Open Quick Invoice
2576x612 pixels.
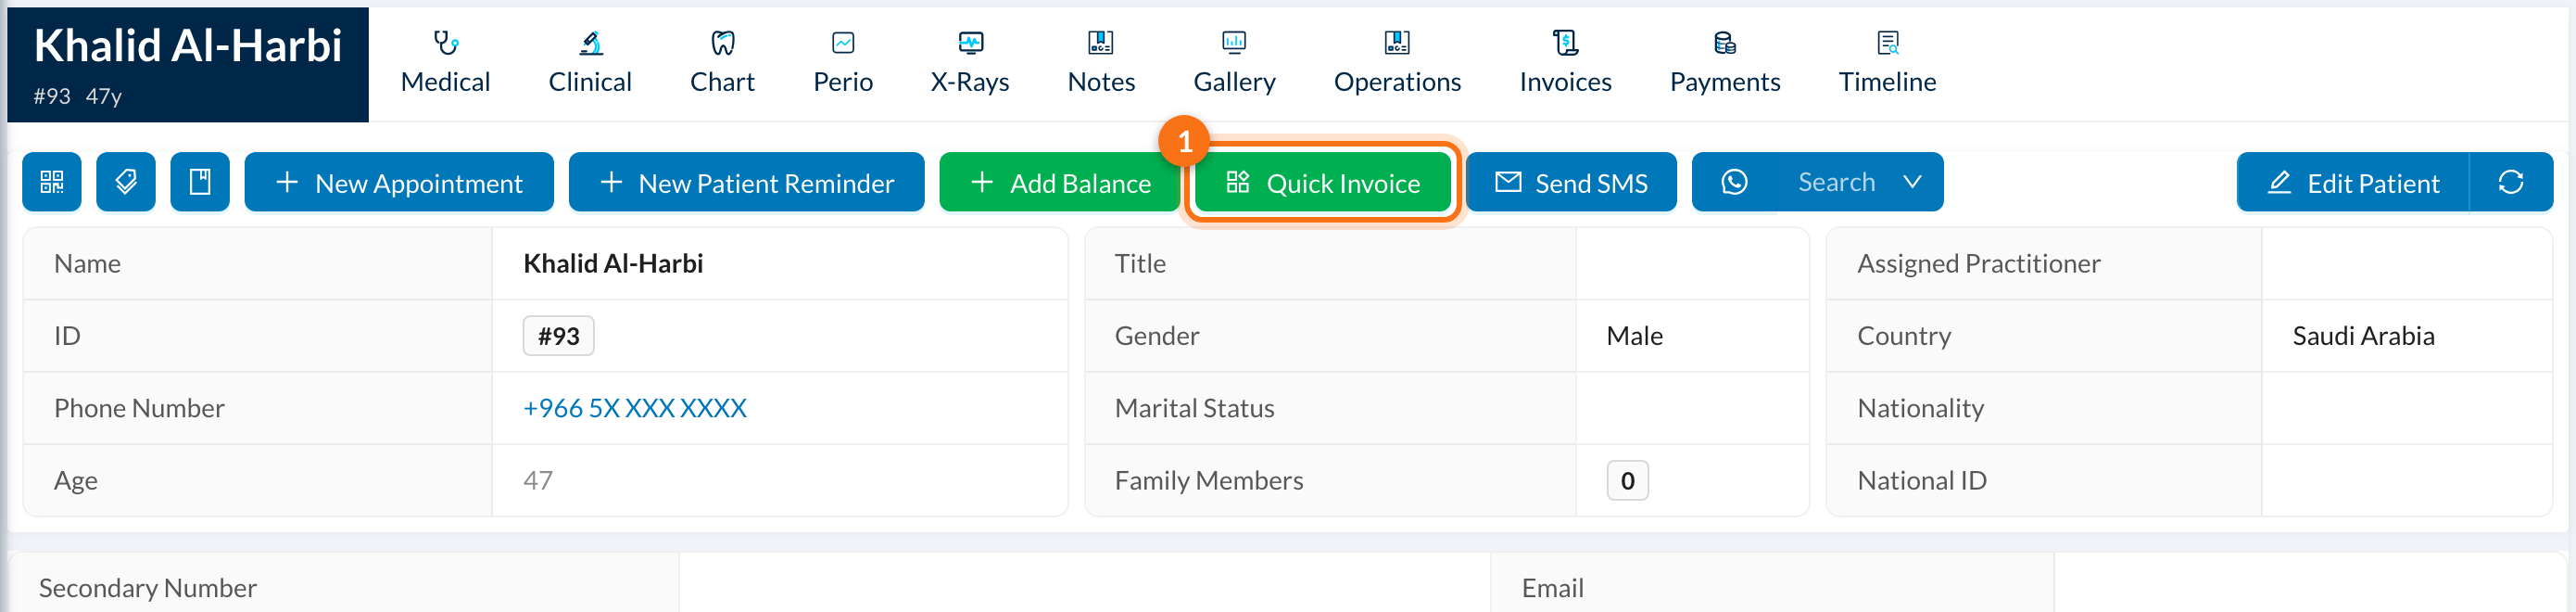click(x=1323, y=182)
